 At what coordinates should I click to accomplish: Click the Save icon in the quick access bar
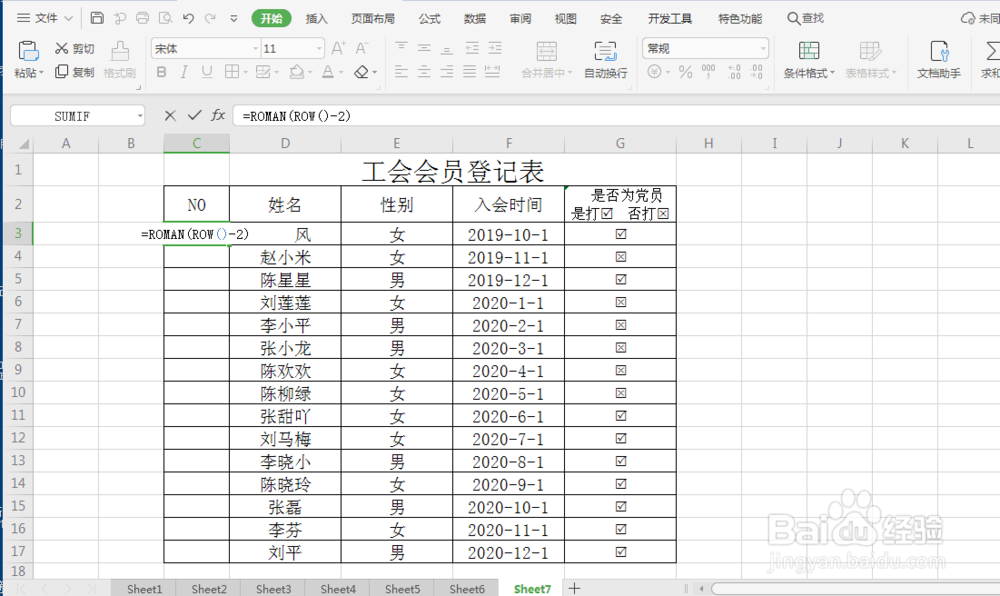[x=97, y=18]
